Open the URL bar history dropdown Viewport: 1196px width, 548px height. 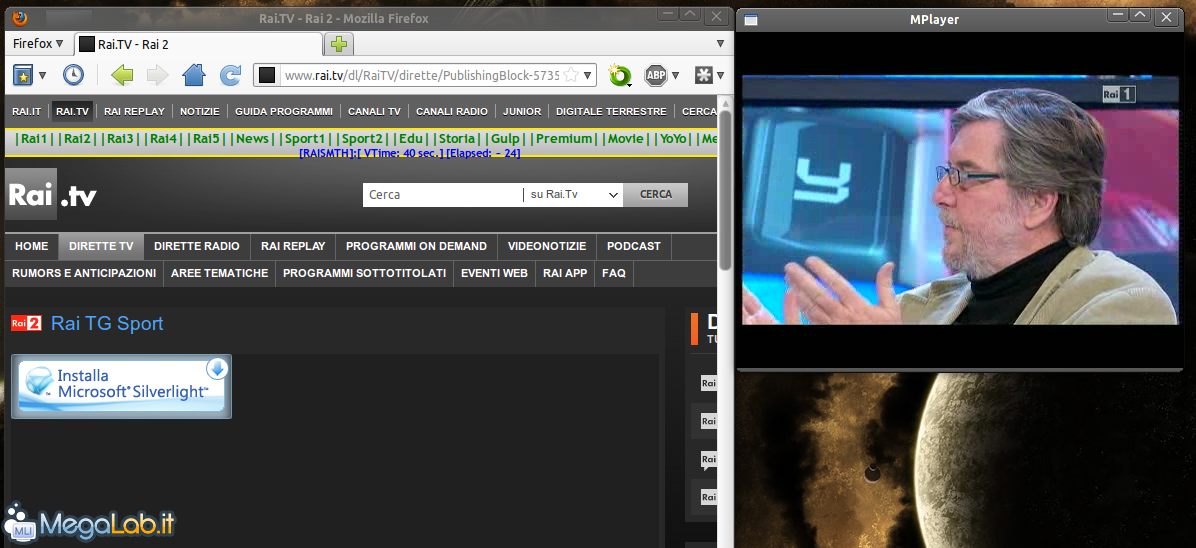(x=588, y=75)
